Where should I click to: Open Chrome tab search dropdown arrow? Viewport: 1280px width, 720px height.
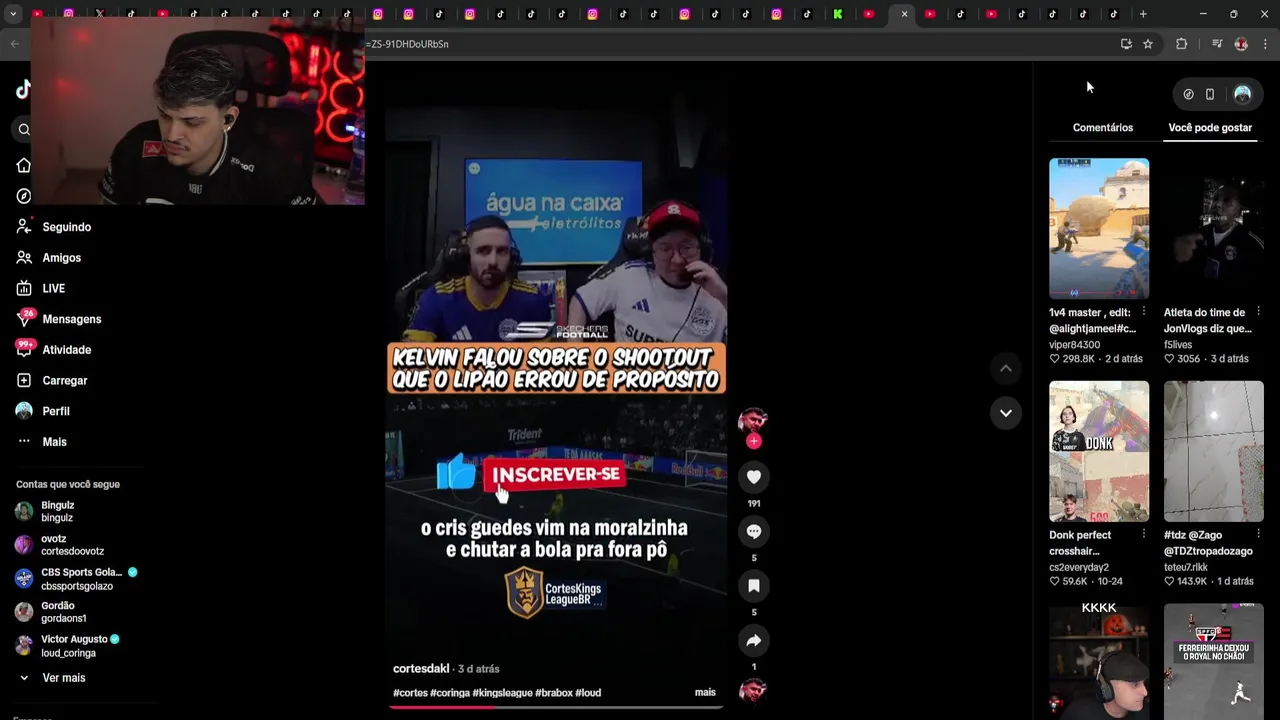tap(11, 14)
